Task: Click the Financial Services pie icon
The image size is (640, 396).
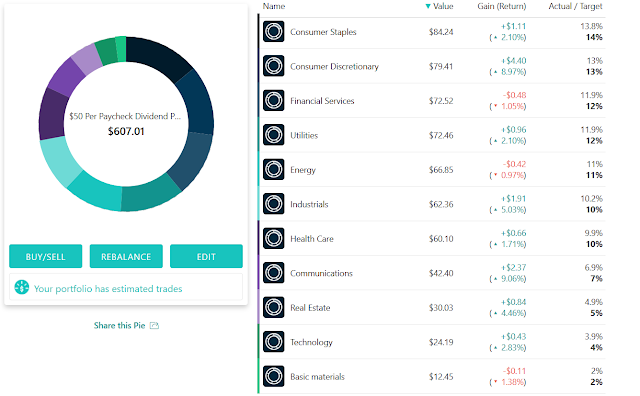Action: click(273, 100)
